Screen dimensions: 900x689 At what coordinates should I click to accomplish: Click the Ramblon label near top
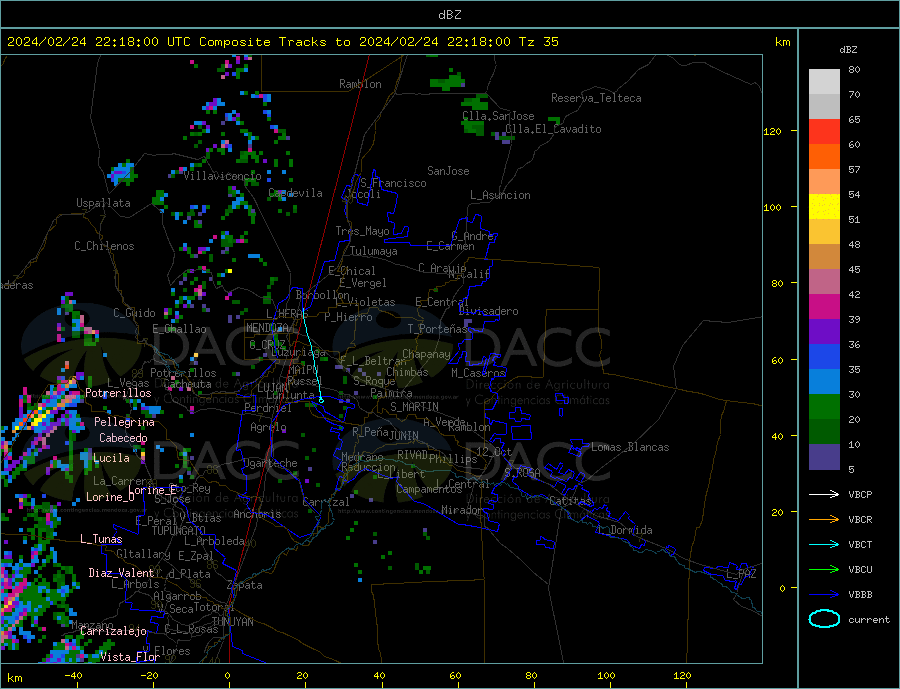360,84
